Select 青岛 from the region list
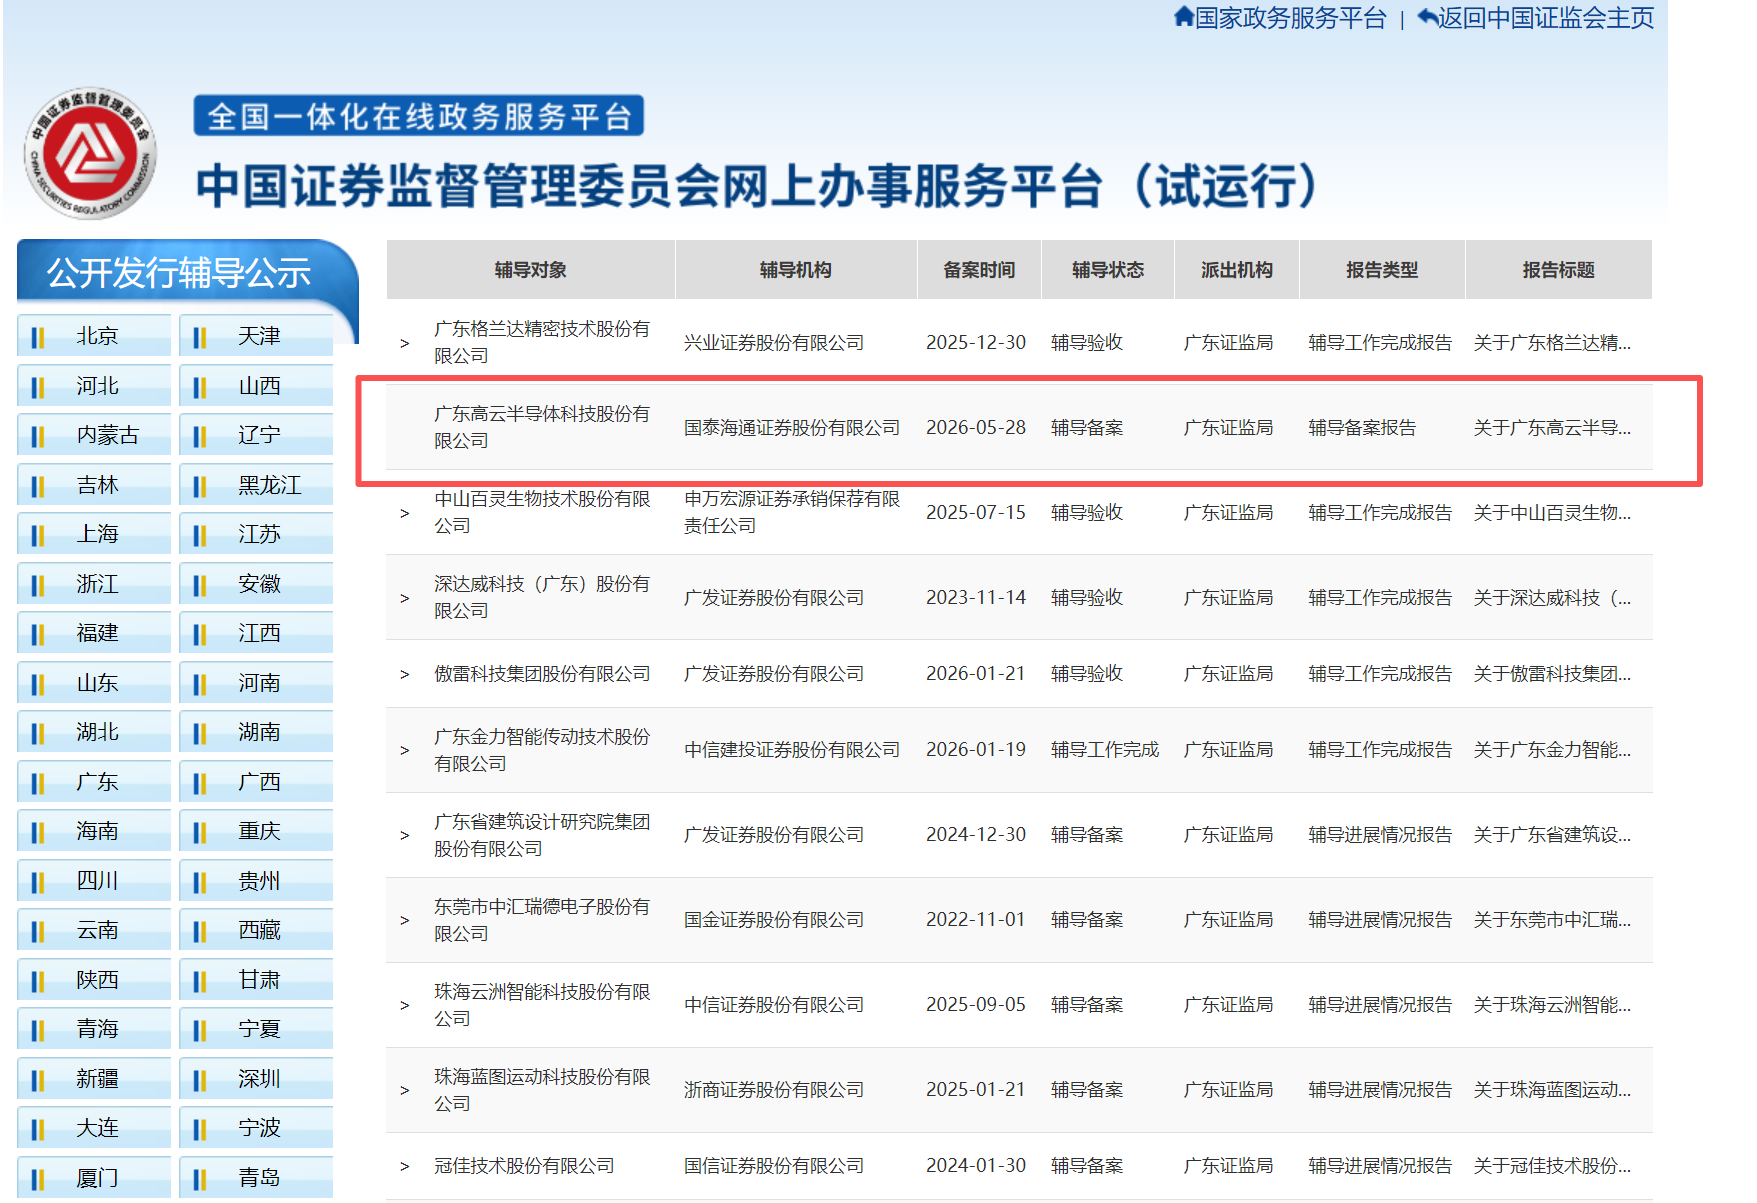 click(256, 1178)
